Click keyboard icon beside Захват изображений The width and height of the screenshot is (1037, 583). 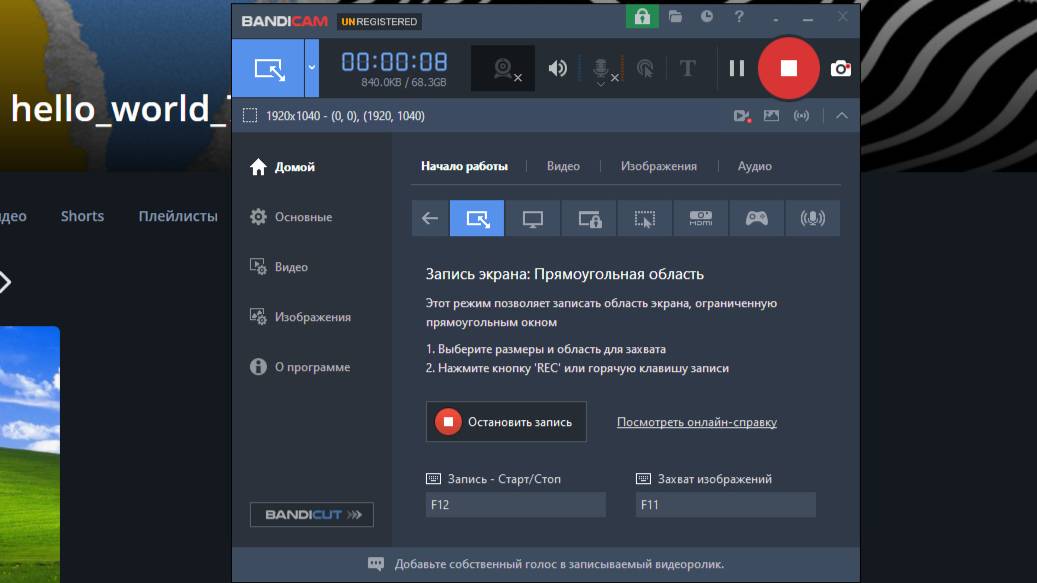click(643, 479)
